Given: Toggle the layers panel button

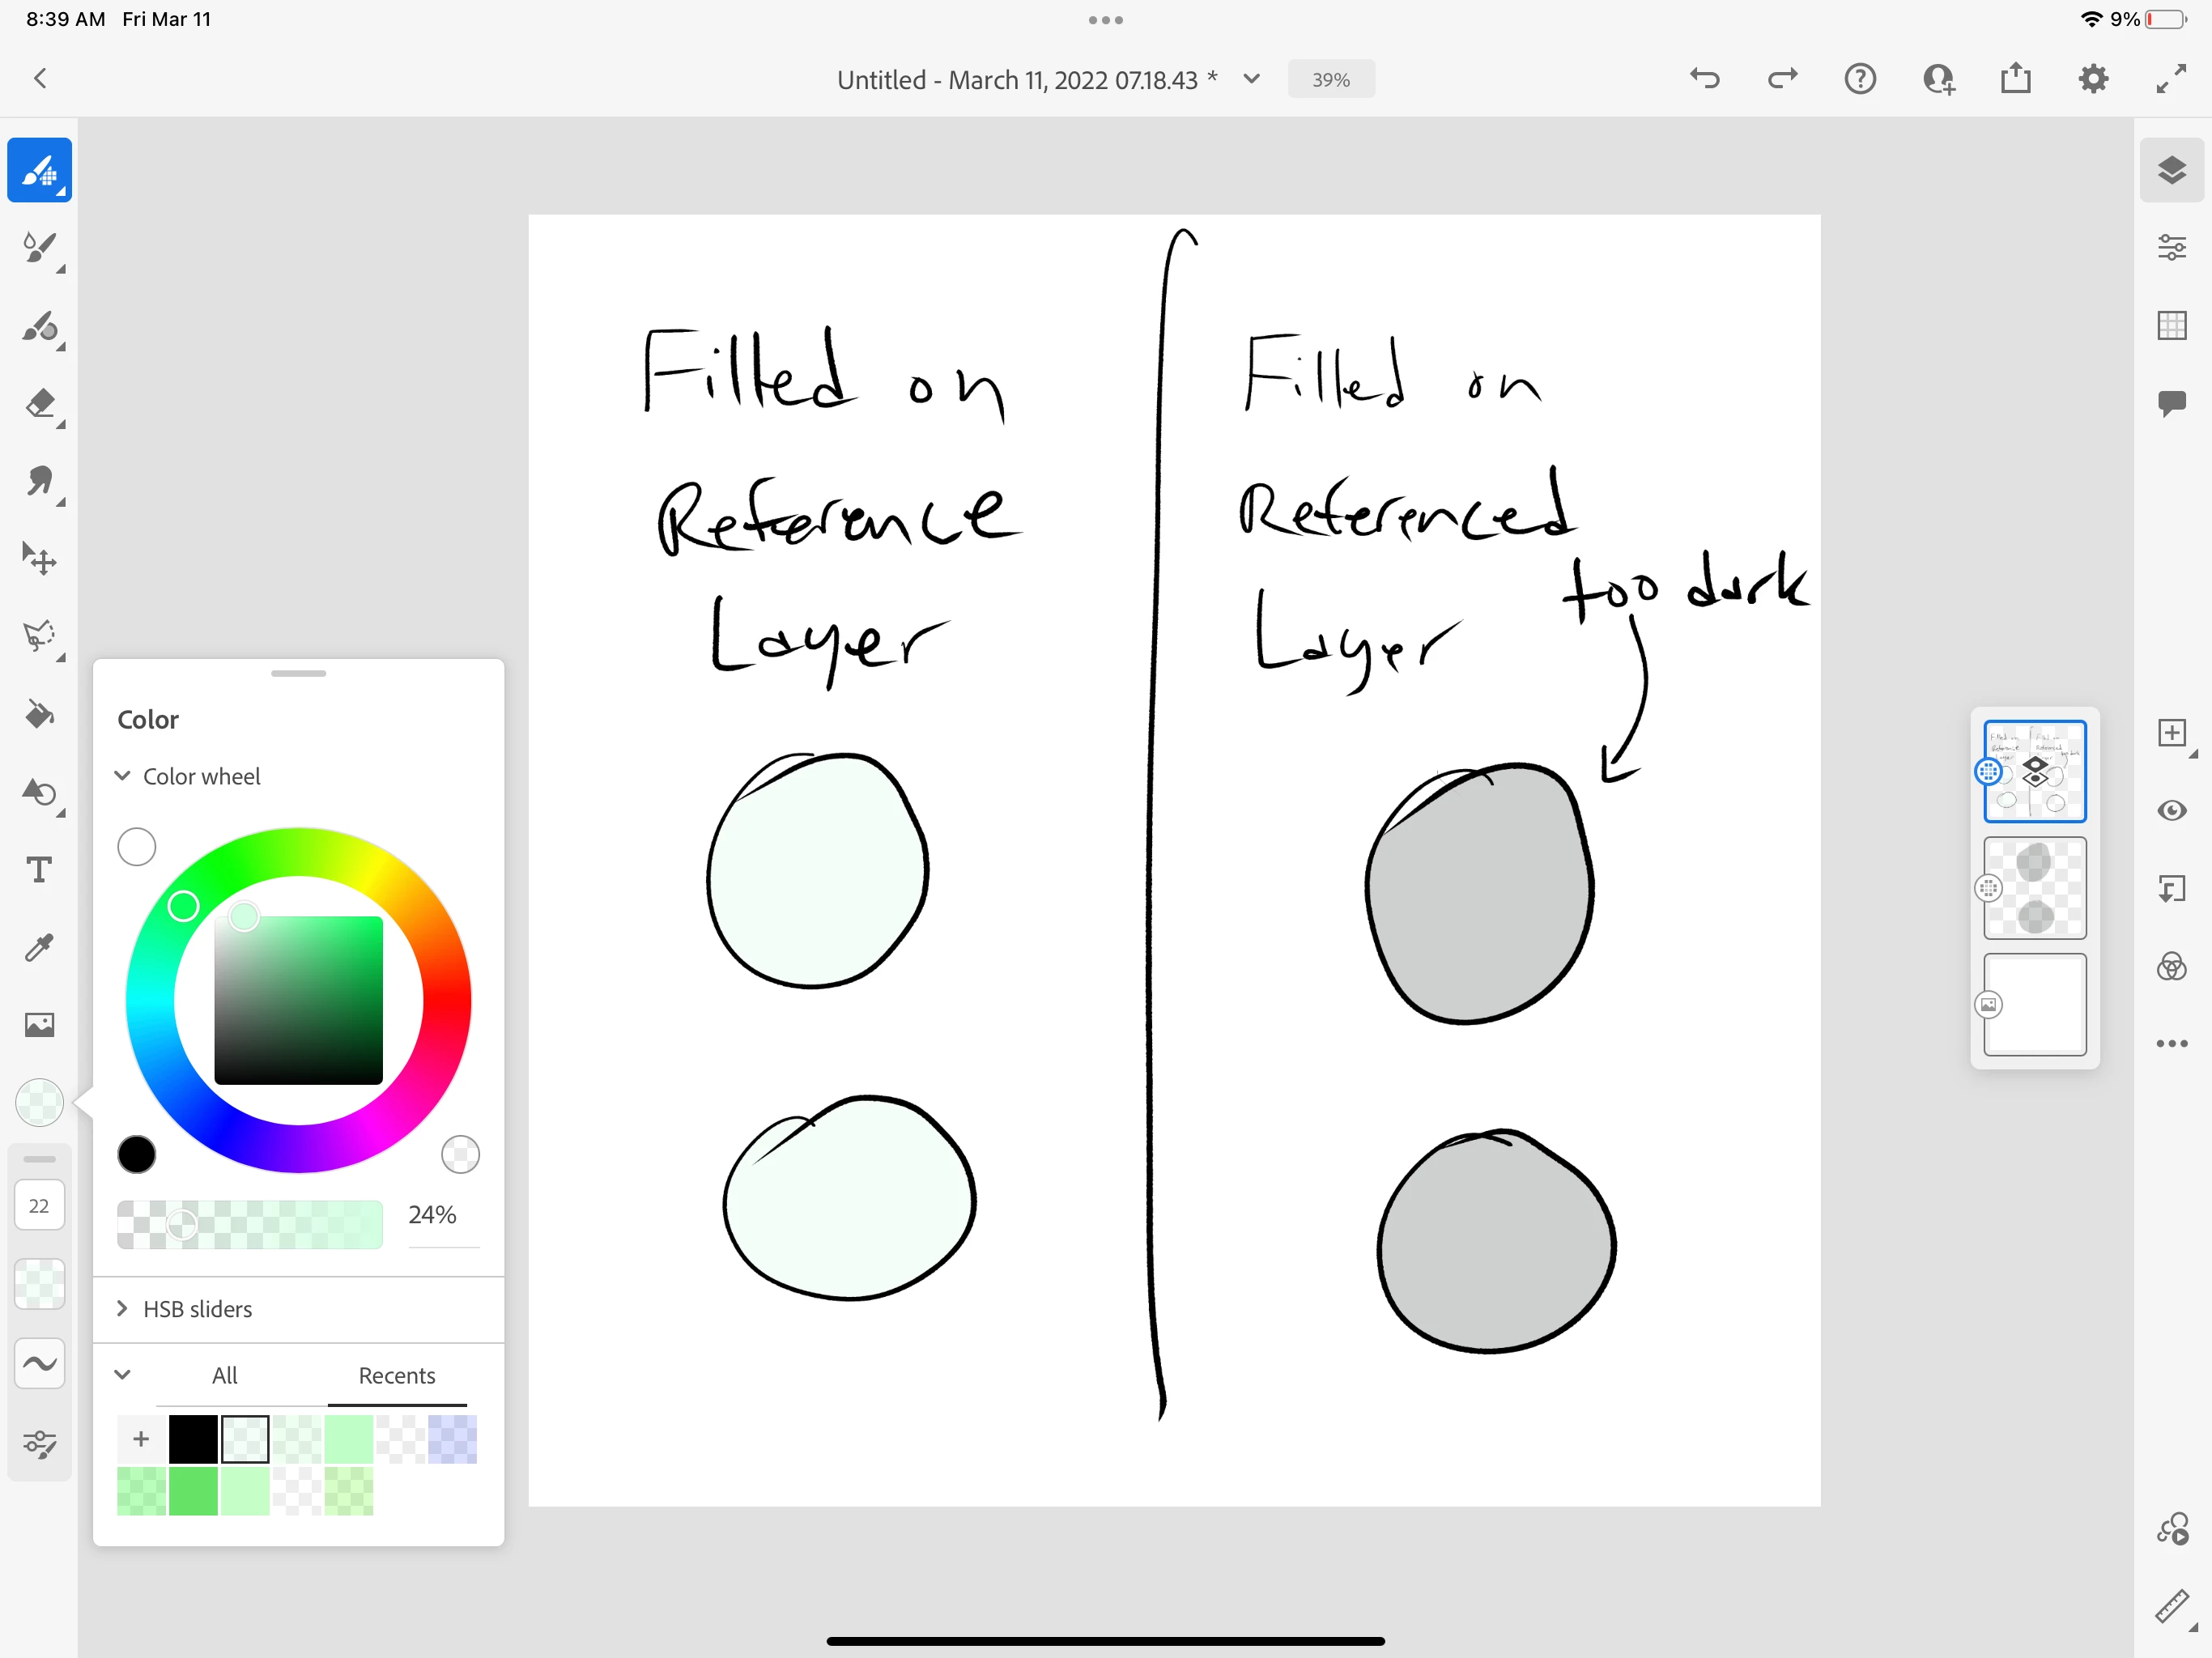Looking at the screenshot, I should pyautogui.click(x=2171, y=171).
